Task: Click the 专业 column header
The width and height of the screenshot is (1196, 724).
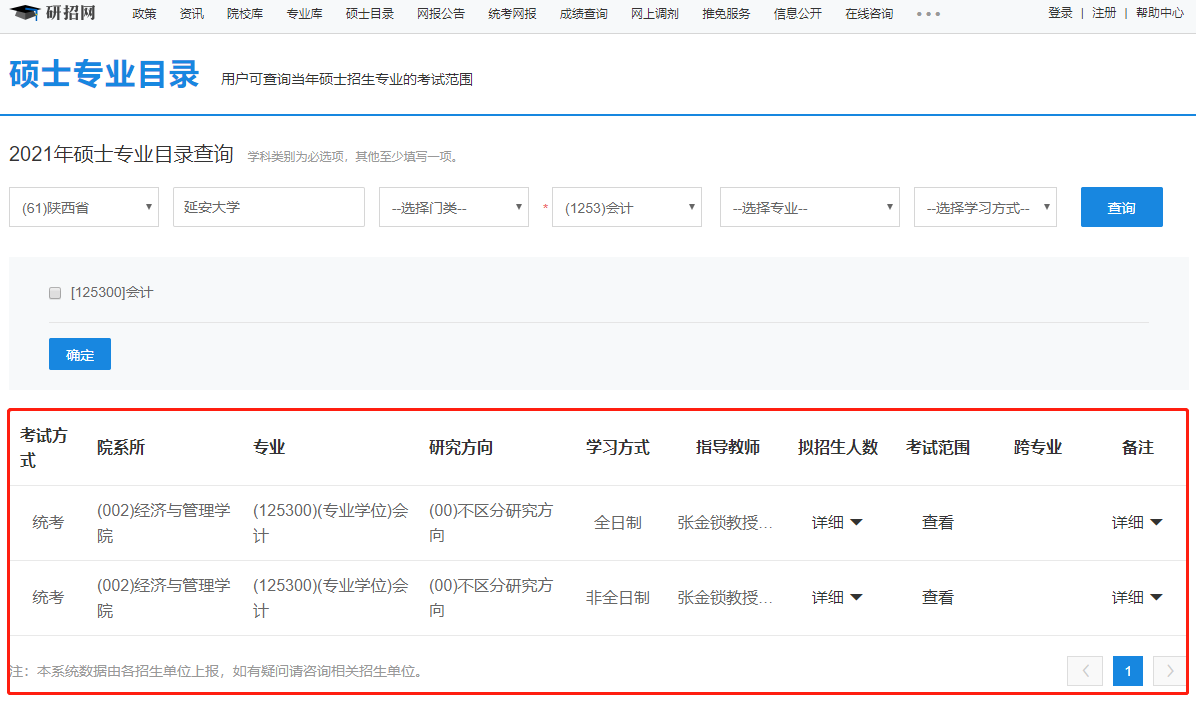Action: pos(268,448)
